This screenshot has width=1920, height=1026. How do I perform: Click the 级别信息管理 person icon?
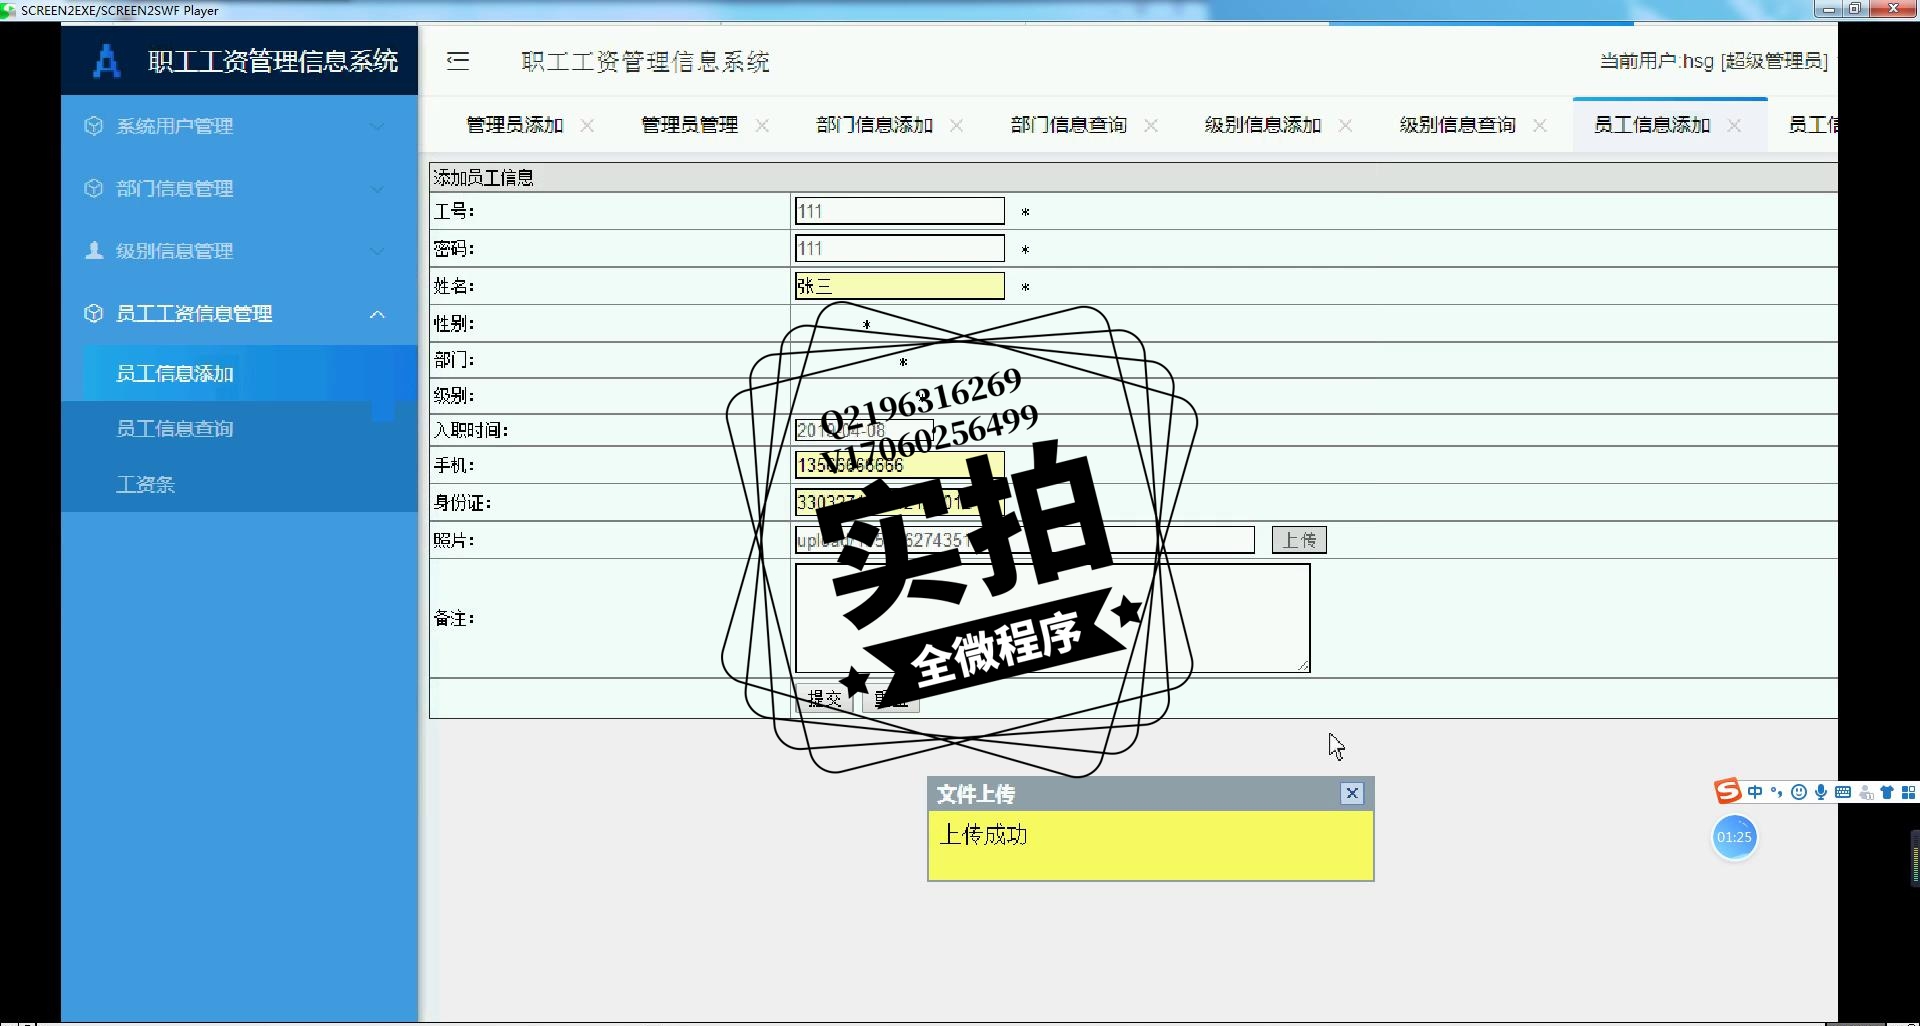[x=94, y=250]
